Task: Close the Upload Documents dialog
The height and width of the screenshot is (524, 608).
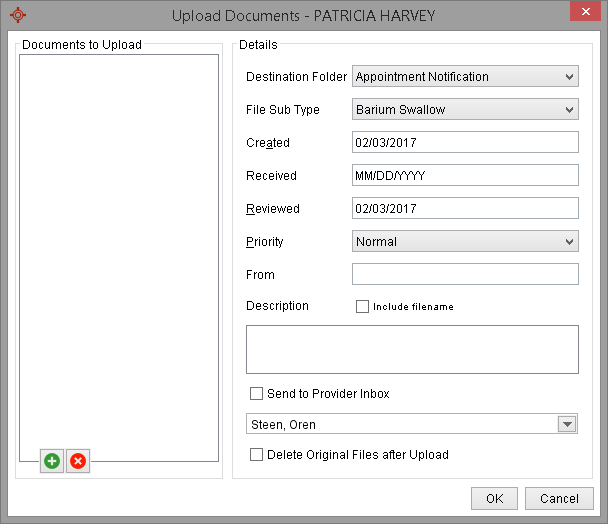Action: (584, 13)
